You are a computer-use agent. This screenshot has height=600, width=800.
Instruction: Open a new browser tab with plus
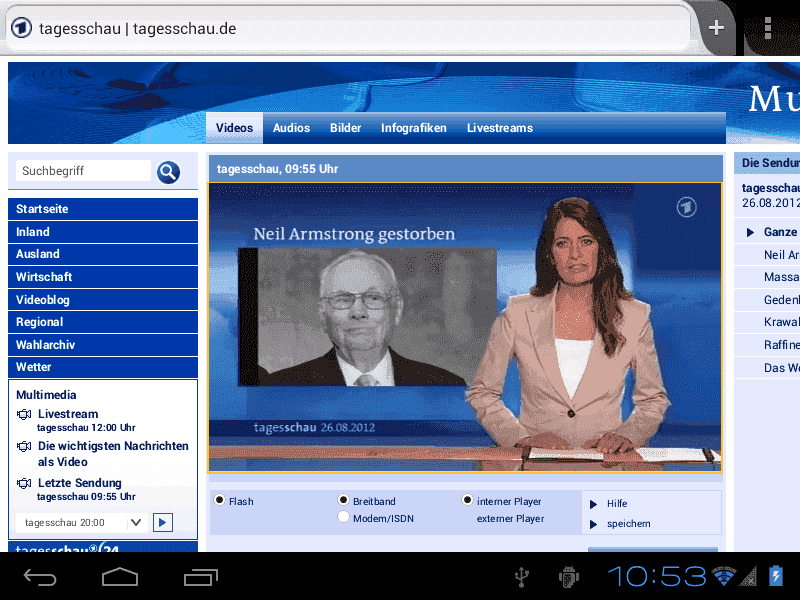[716, 28]
